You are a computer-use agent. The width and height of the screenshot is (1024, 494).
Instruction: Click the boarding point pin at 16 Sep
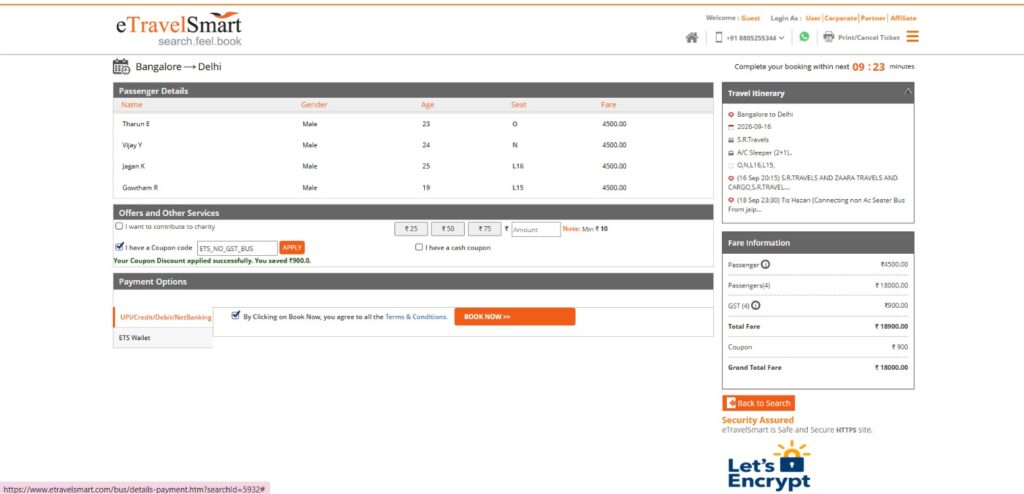tap(731, 178)
